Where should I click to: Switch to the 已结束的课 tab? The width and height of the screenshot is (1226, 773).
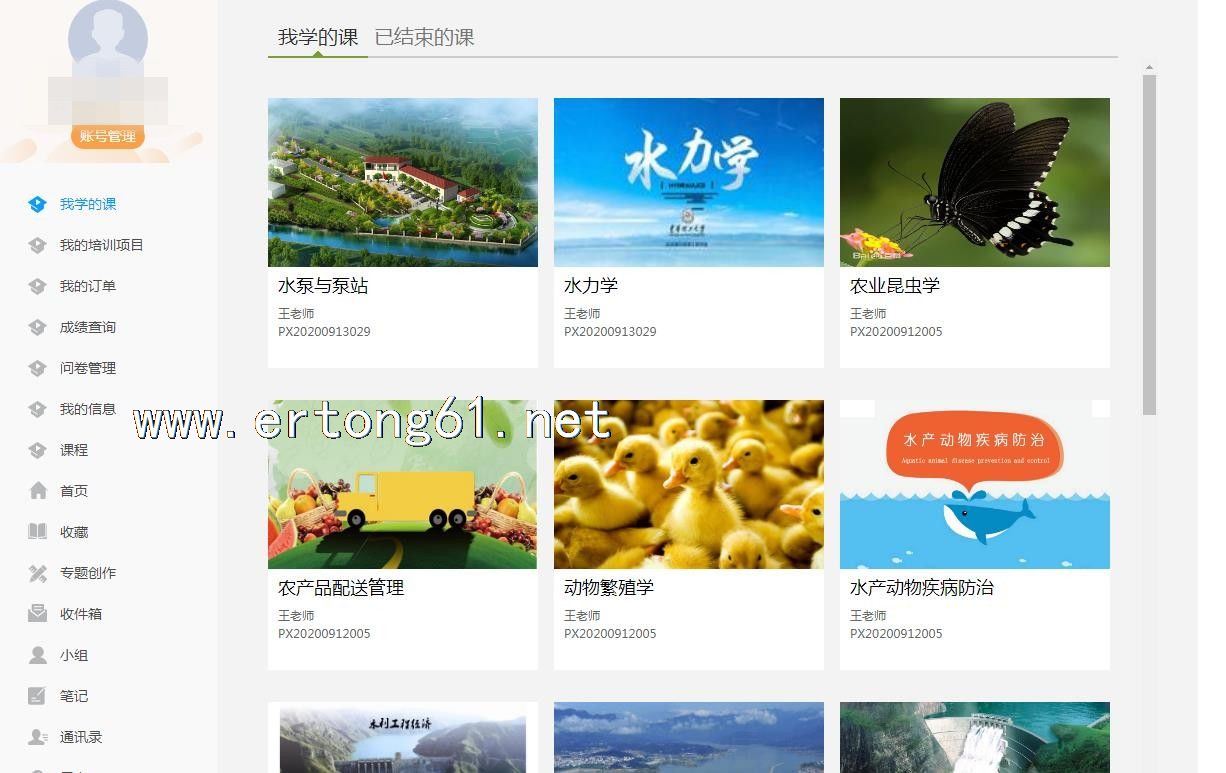point(424,38)
